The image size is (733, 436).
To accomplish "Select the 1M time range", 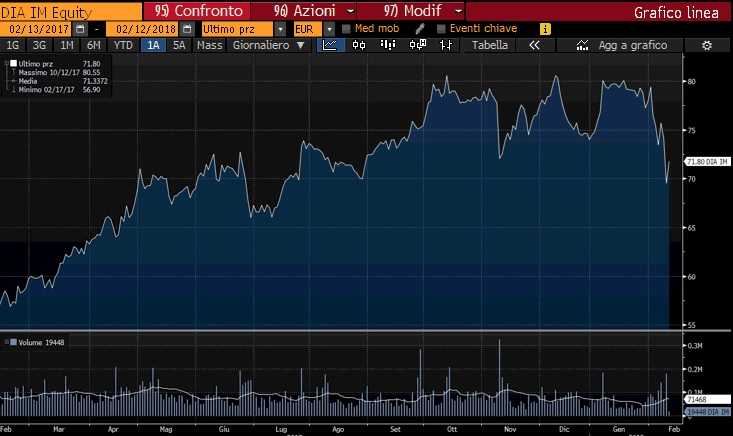I will (67, 45).
